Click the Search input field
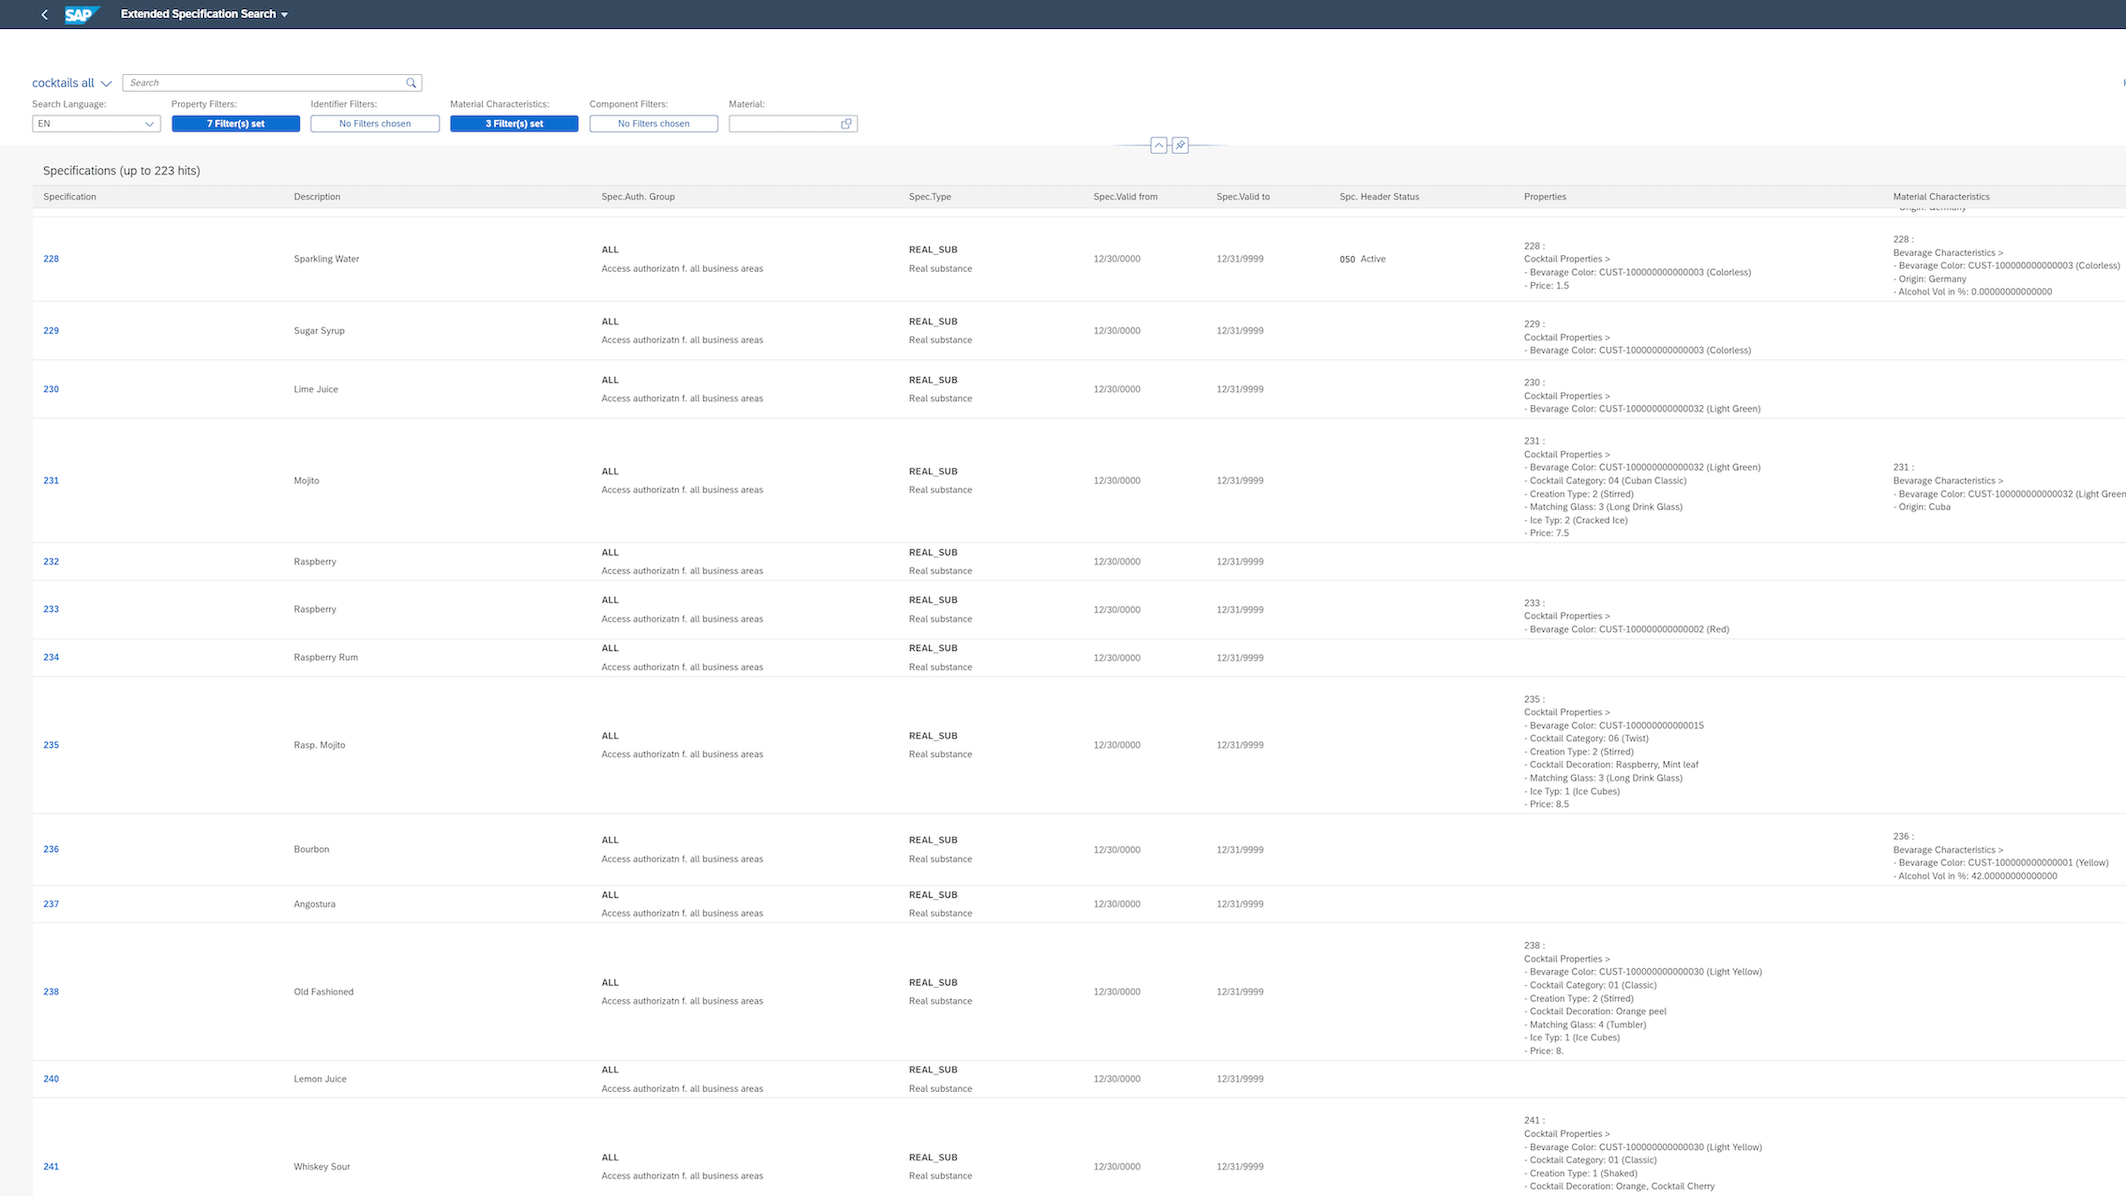 [x=264, y=83]
